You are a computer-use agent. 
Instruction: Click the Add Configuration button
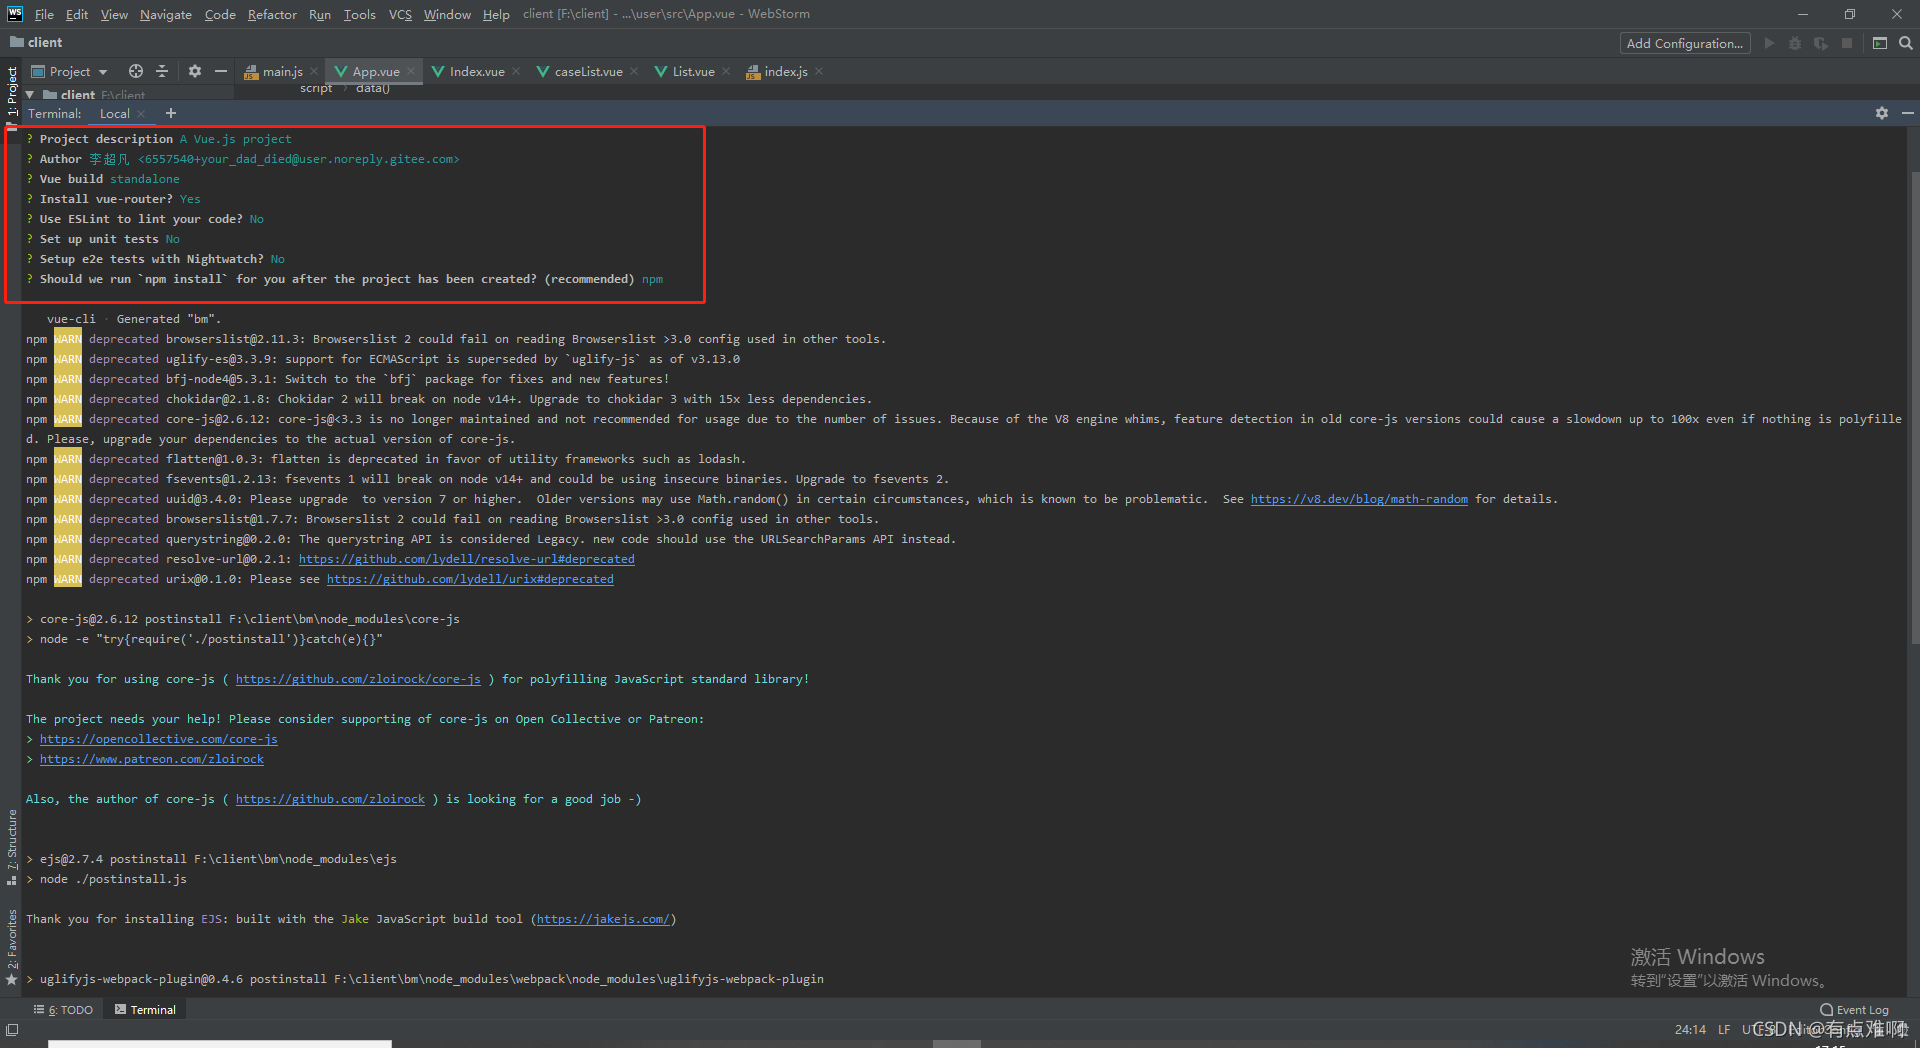click(x=1685, y=43)
